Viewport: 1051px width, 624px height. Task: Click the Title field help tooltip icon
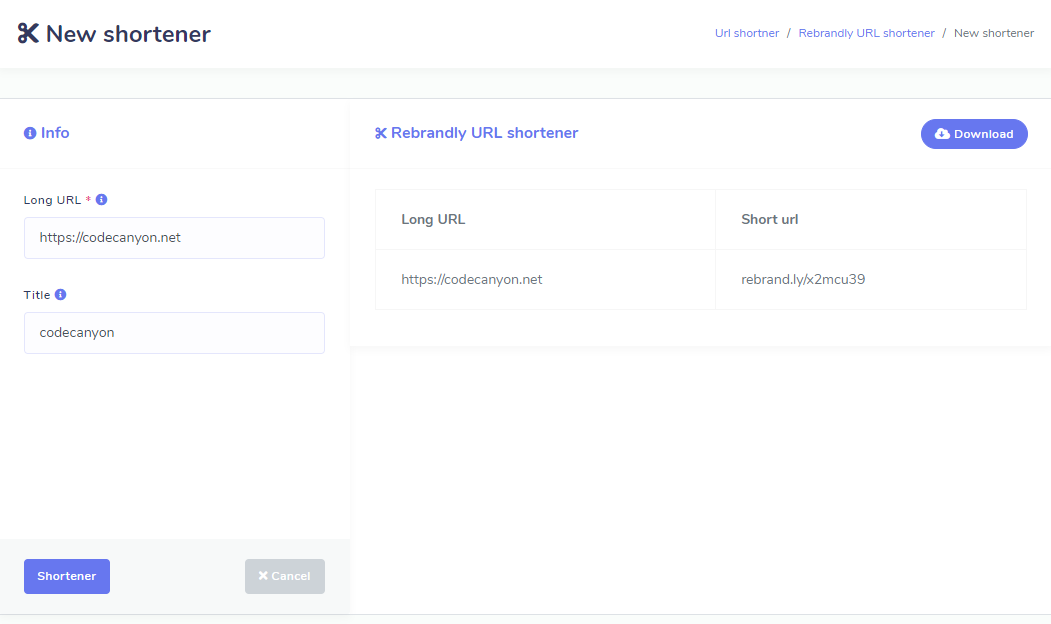pos(61,295)
